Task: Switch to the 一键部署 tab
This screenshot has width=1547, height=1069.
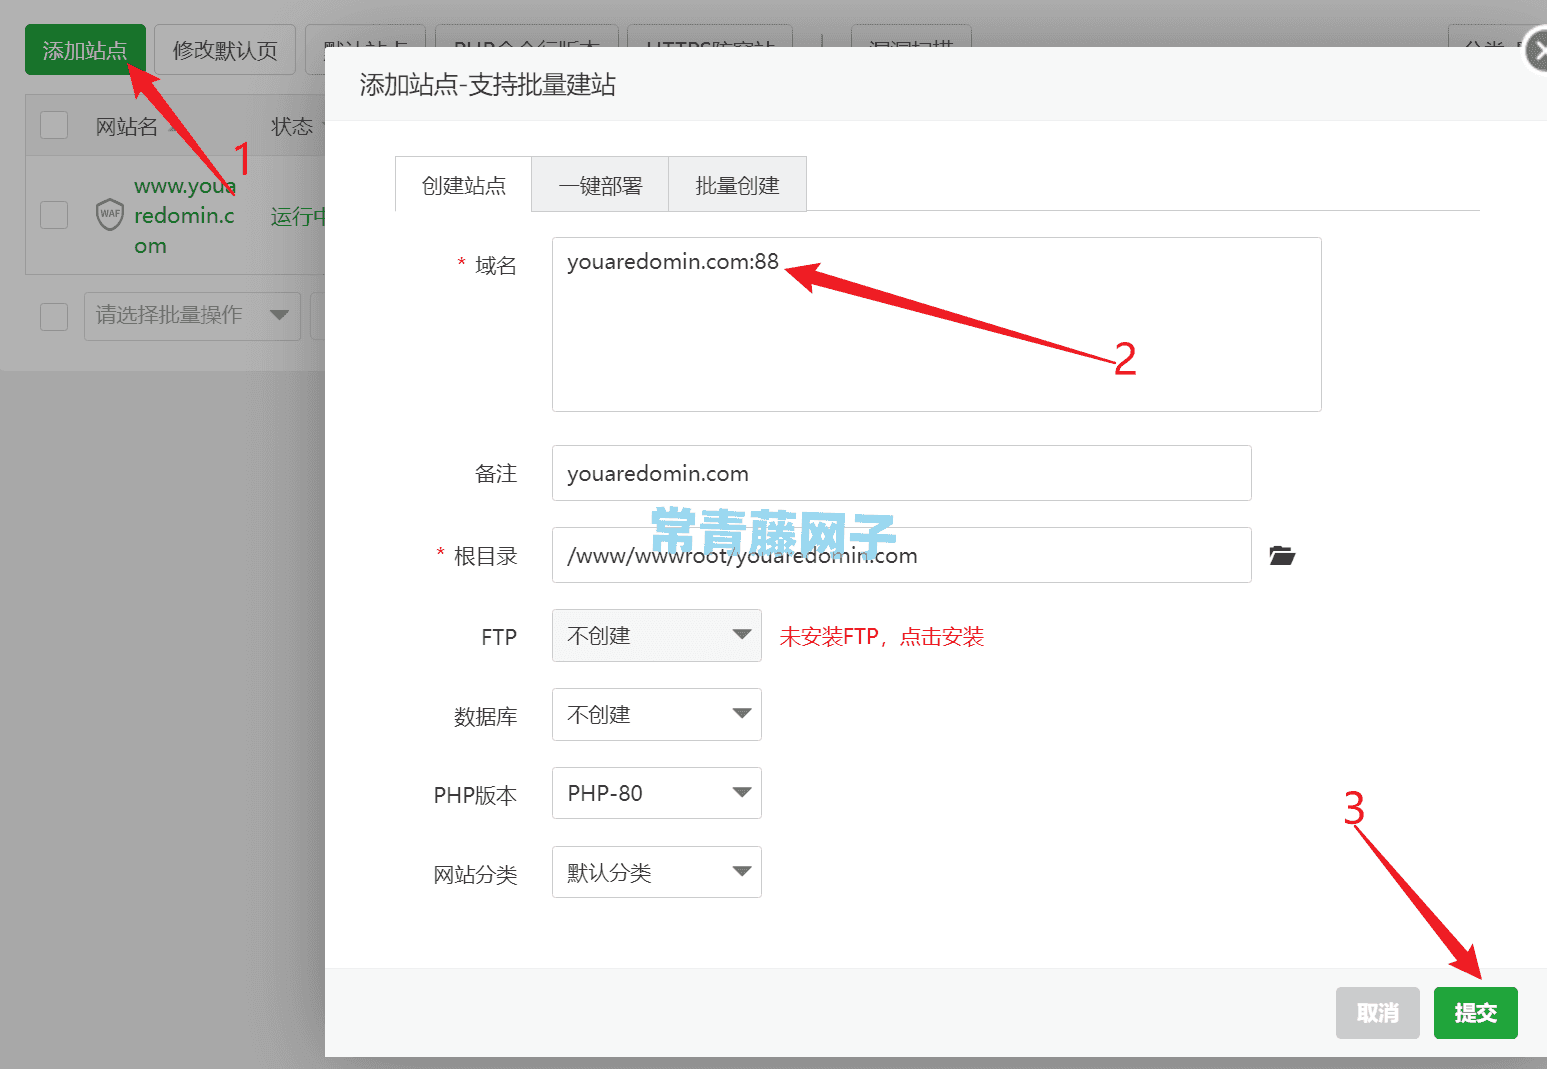Action: tap(600, 184)
